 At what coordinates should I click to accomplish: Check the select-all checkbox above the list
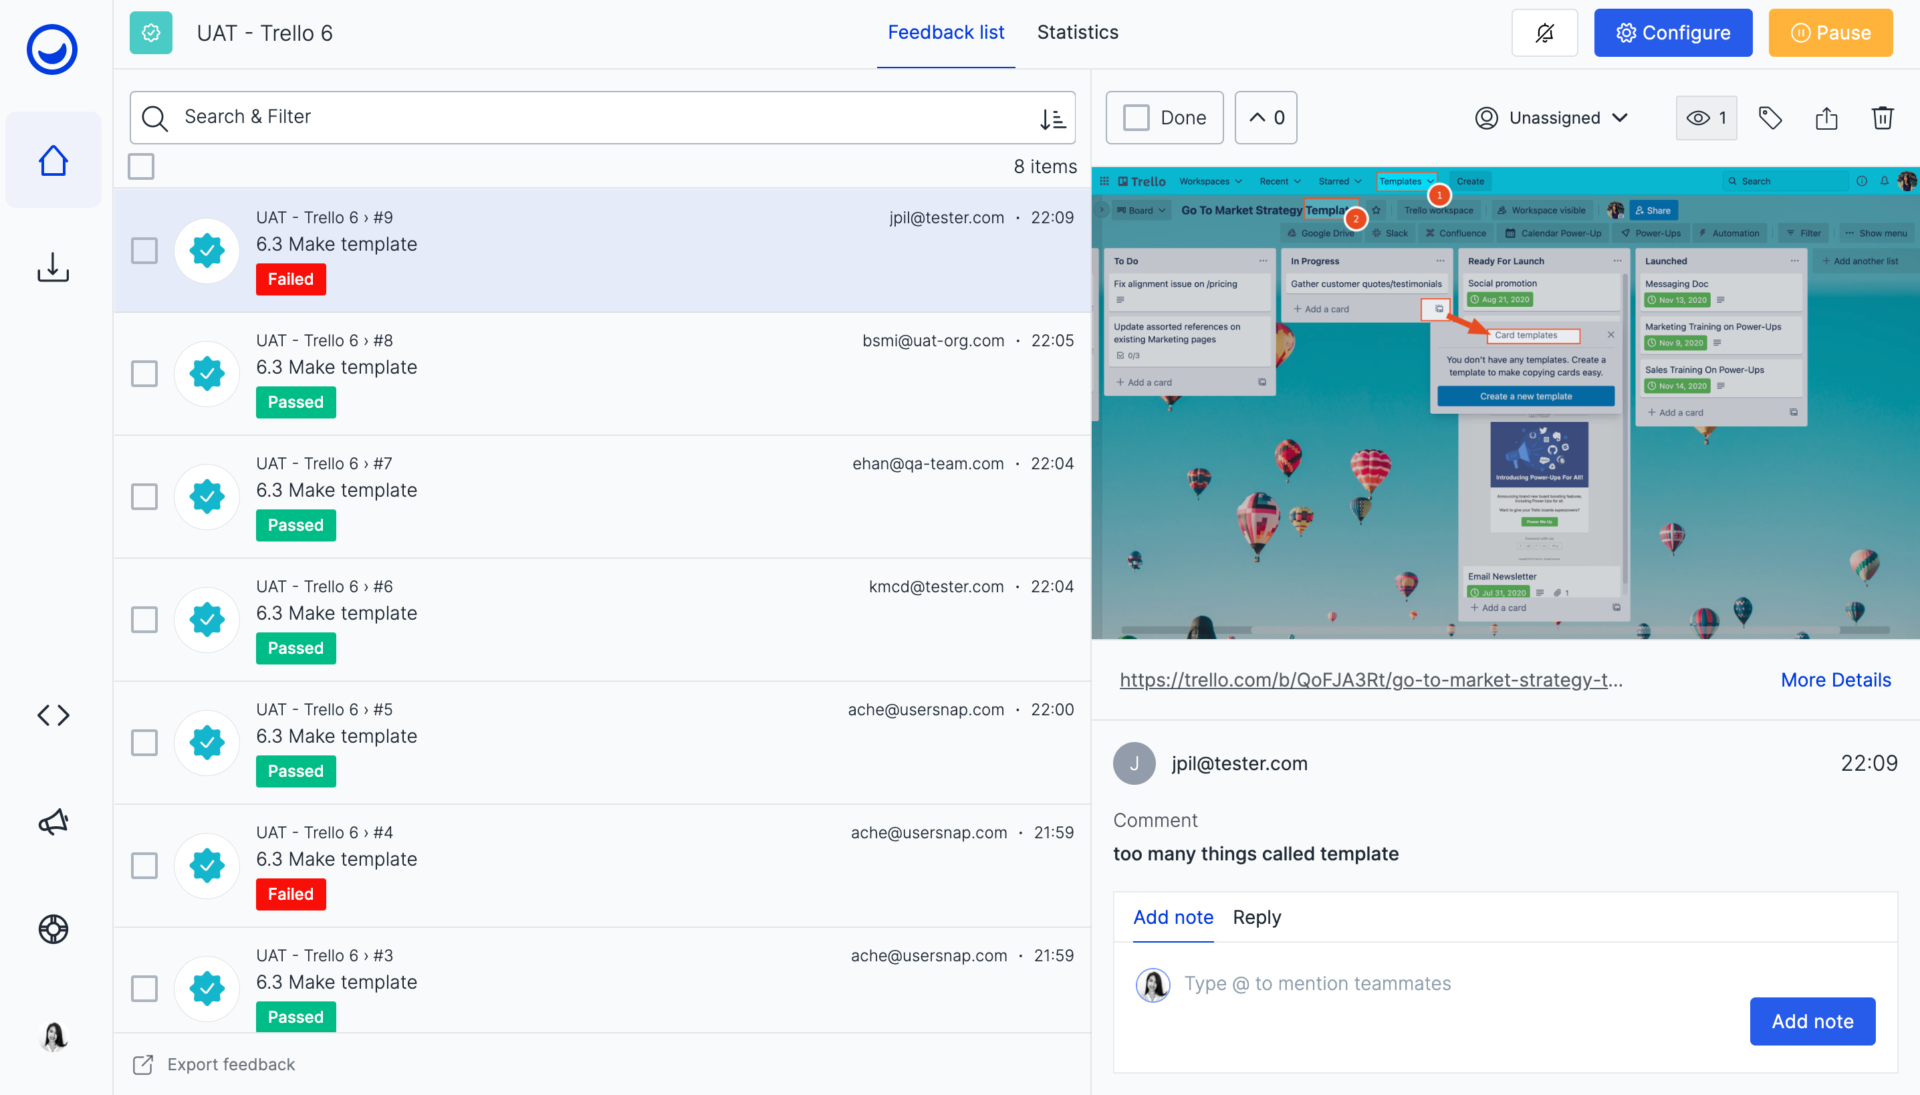[x=141, y=166]
